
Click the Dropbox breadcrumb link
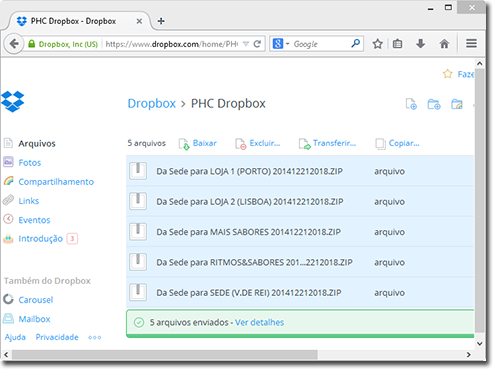pos(152,103)
